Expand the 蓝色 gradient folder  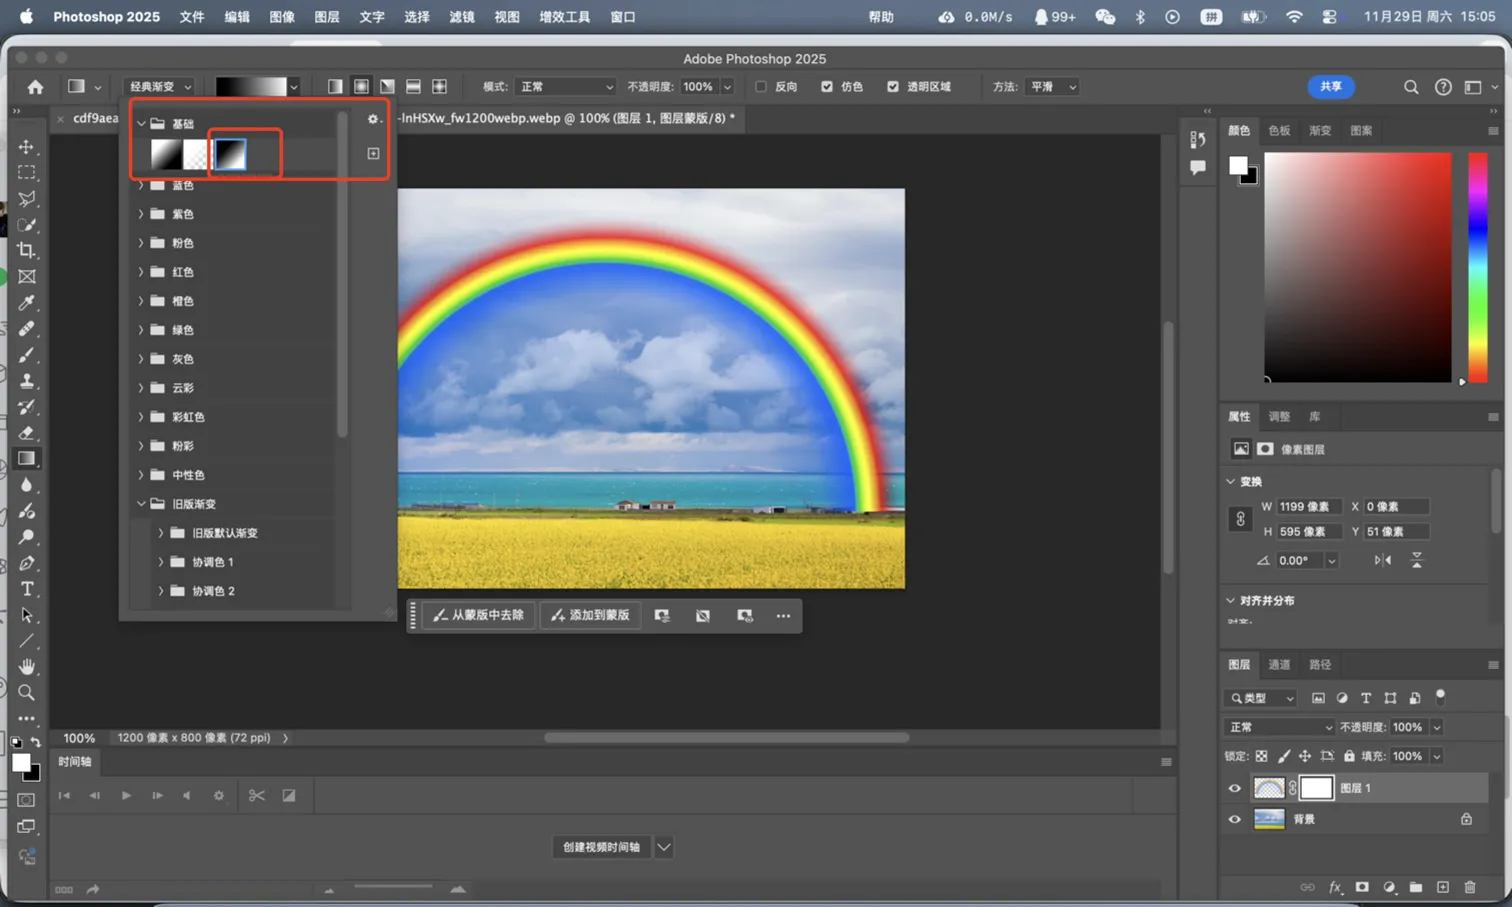coord(141,185)
